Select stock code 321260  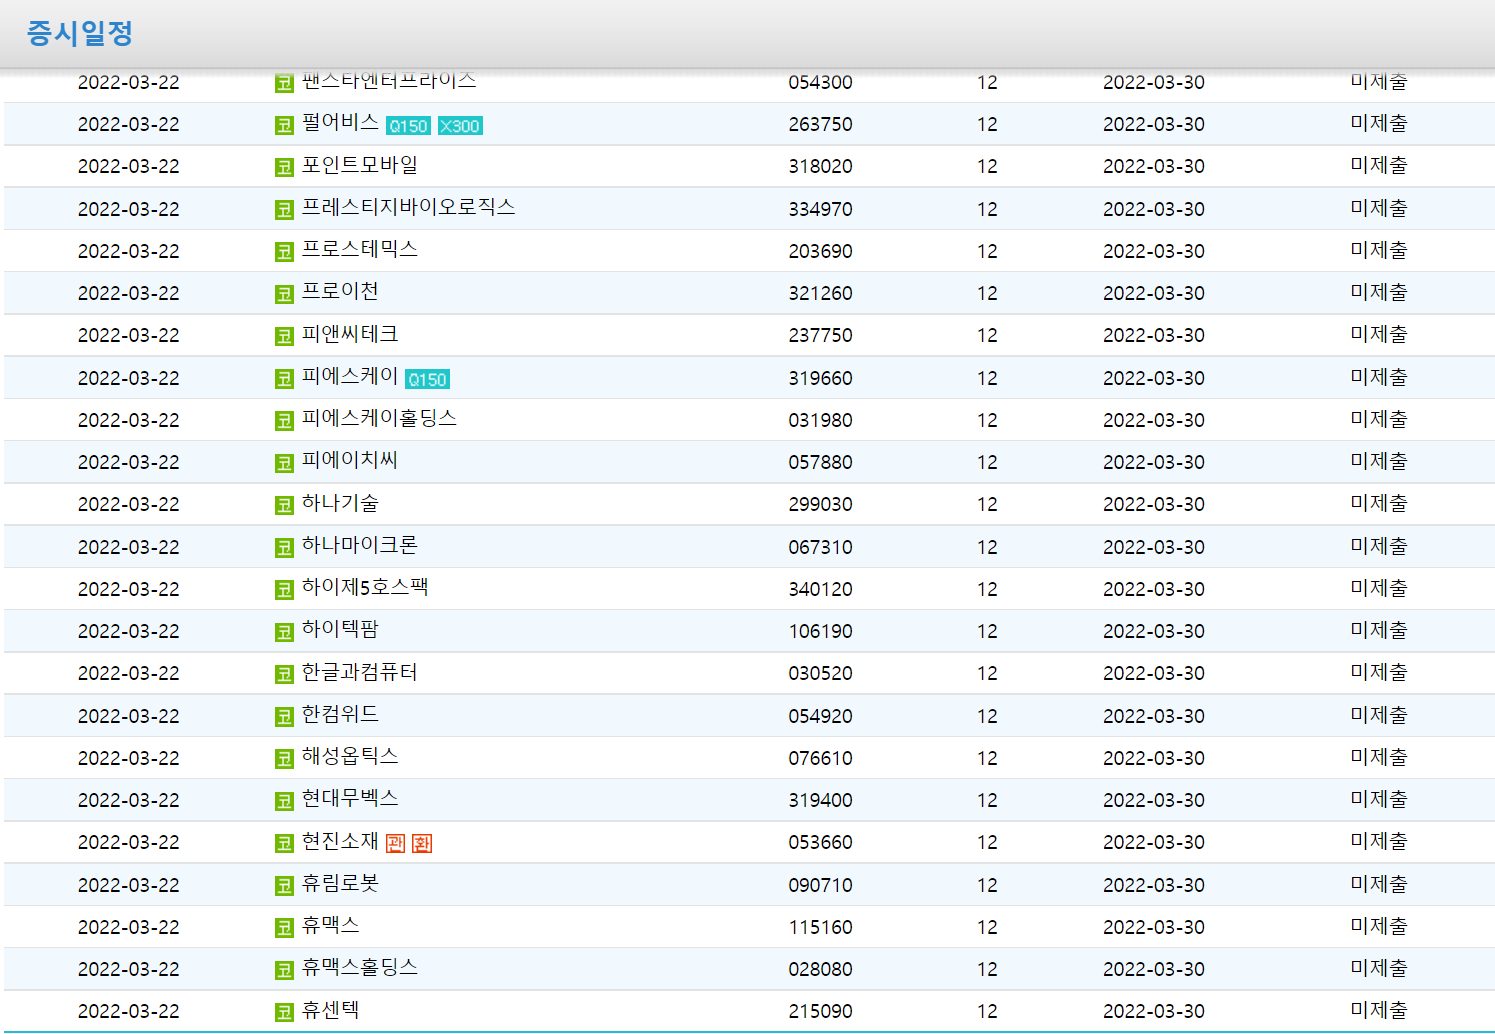[820, 294]
